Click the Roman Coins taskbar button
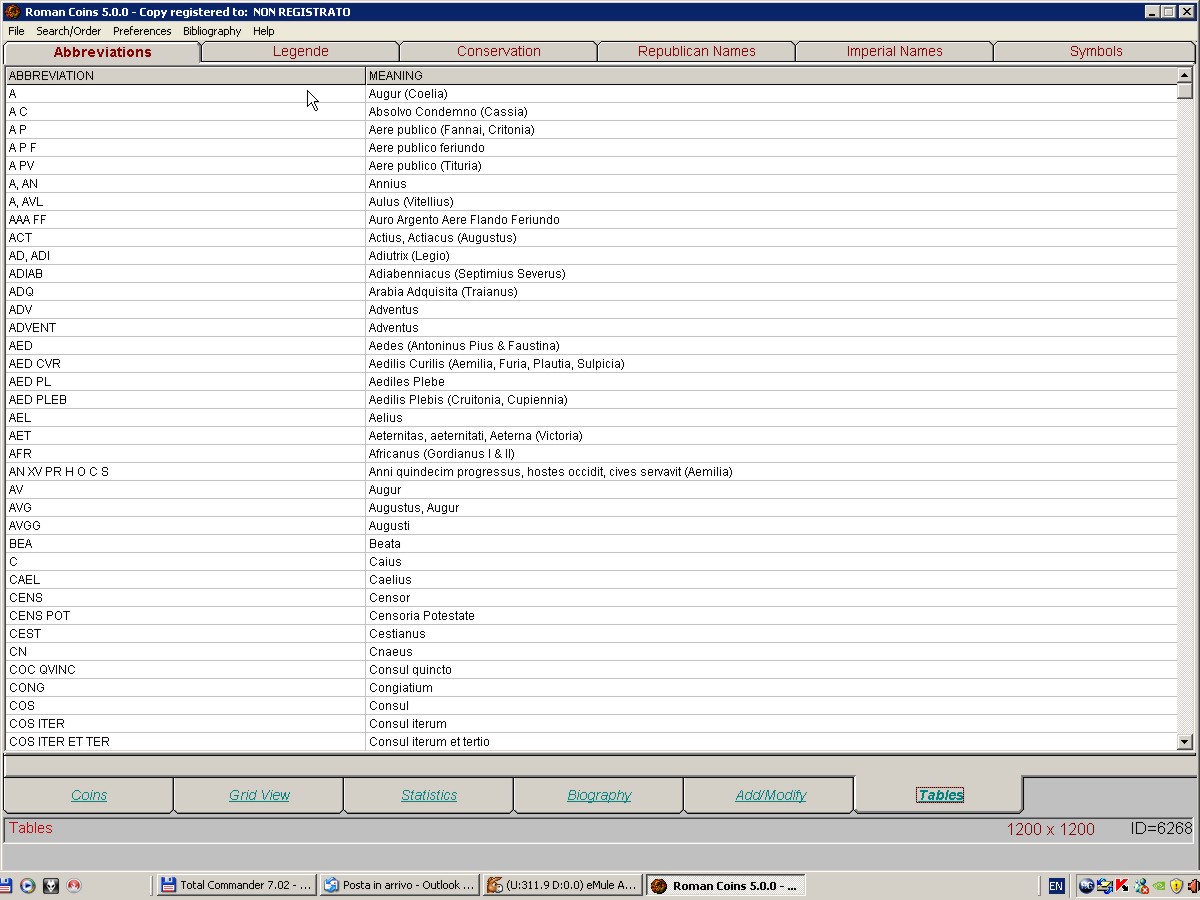1200x900 pixels. (x=725, y=885)
